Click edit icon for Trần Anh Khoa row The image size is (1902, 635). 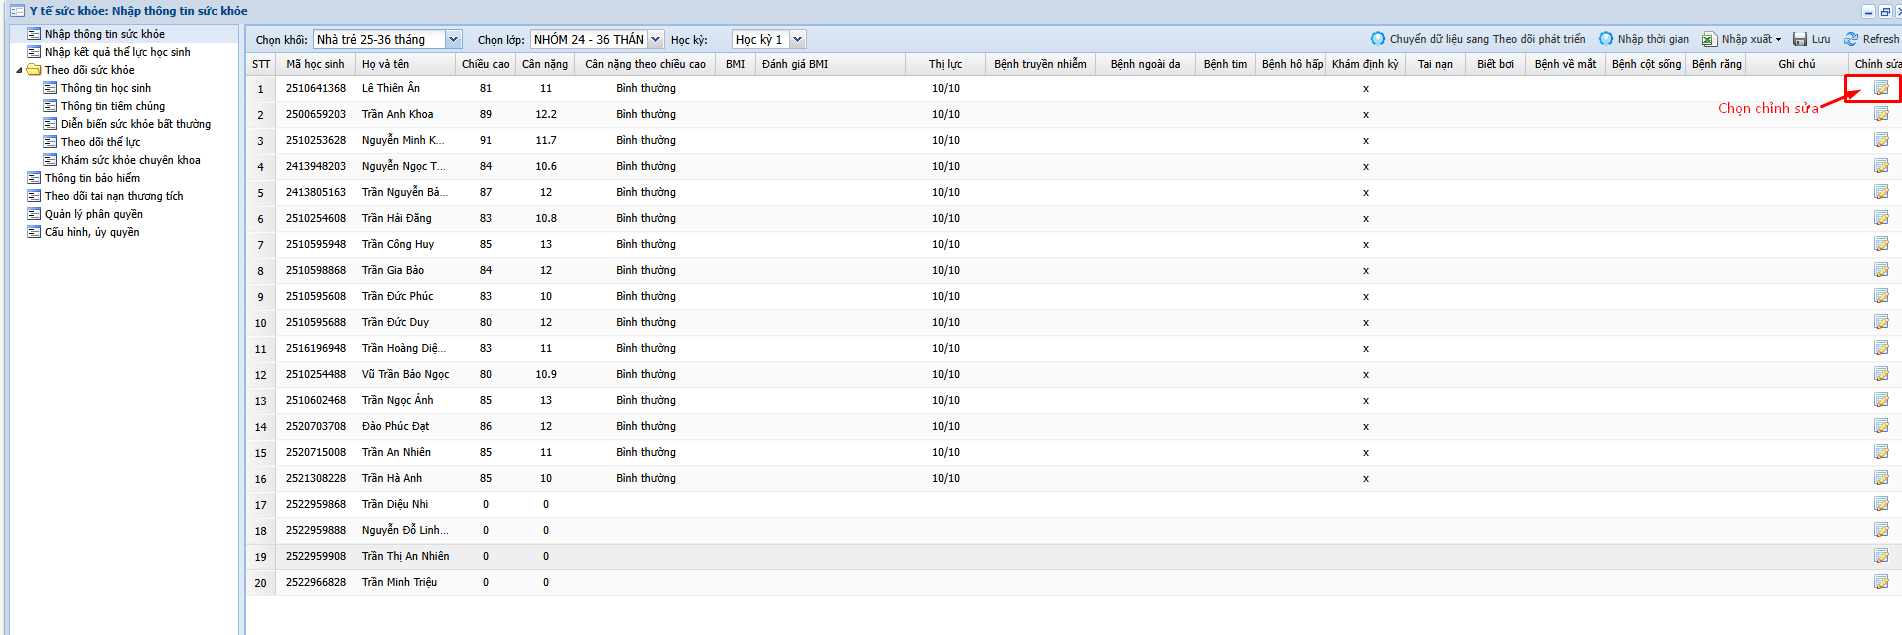click(x=1881, y=114)
